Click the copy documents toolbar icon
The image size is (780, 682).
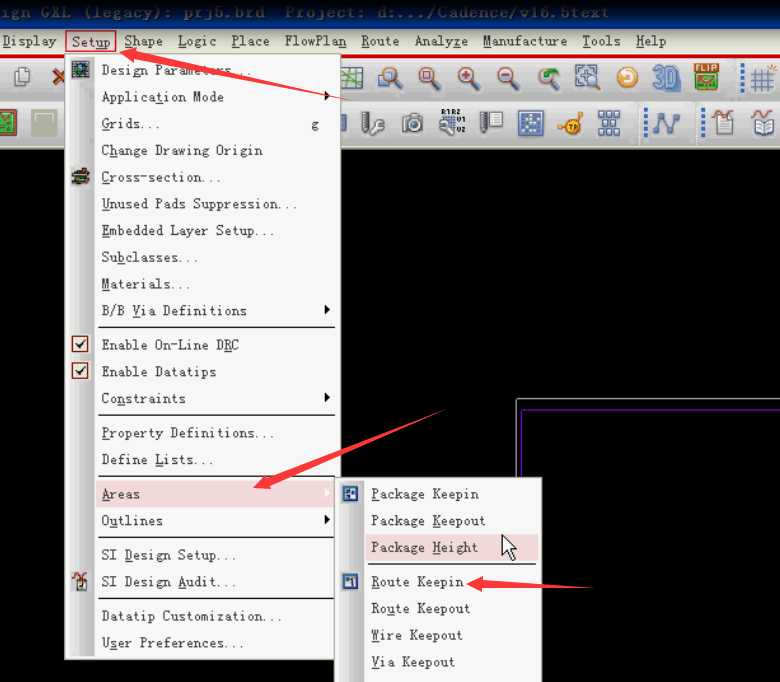pos(22,77)
